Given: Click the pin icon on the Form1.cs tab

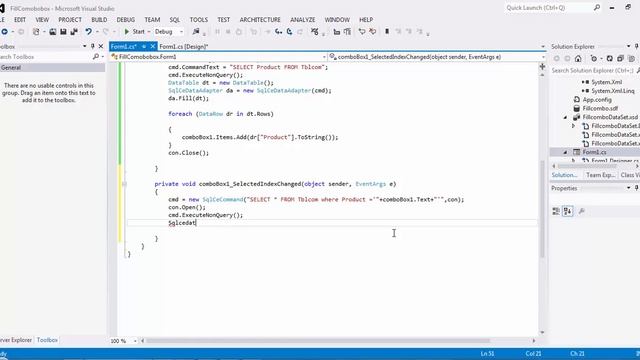Looking at the screenshot, I should [x=144, y=47].
